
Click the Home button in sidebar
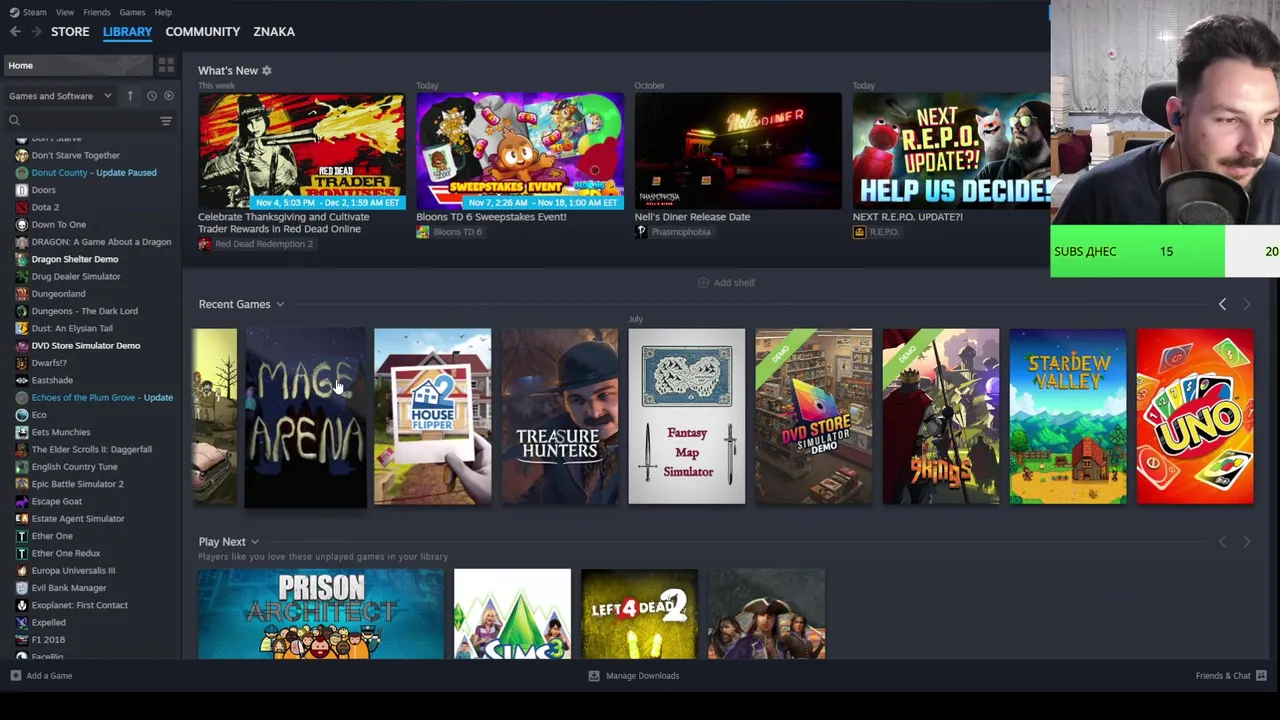[76, 65]
